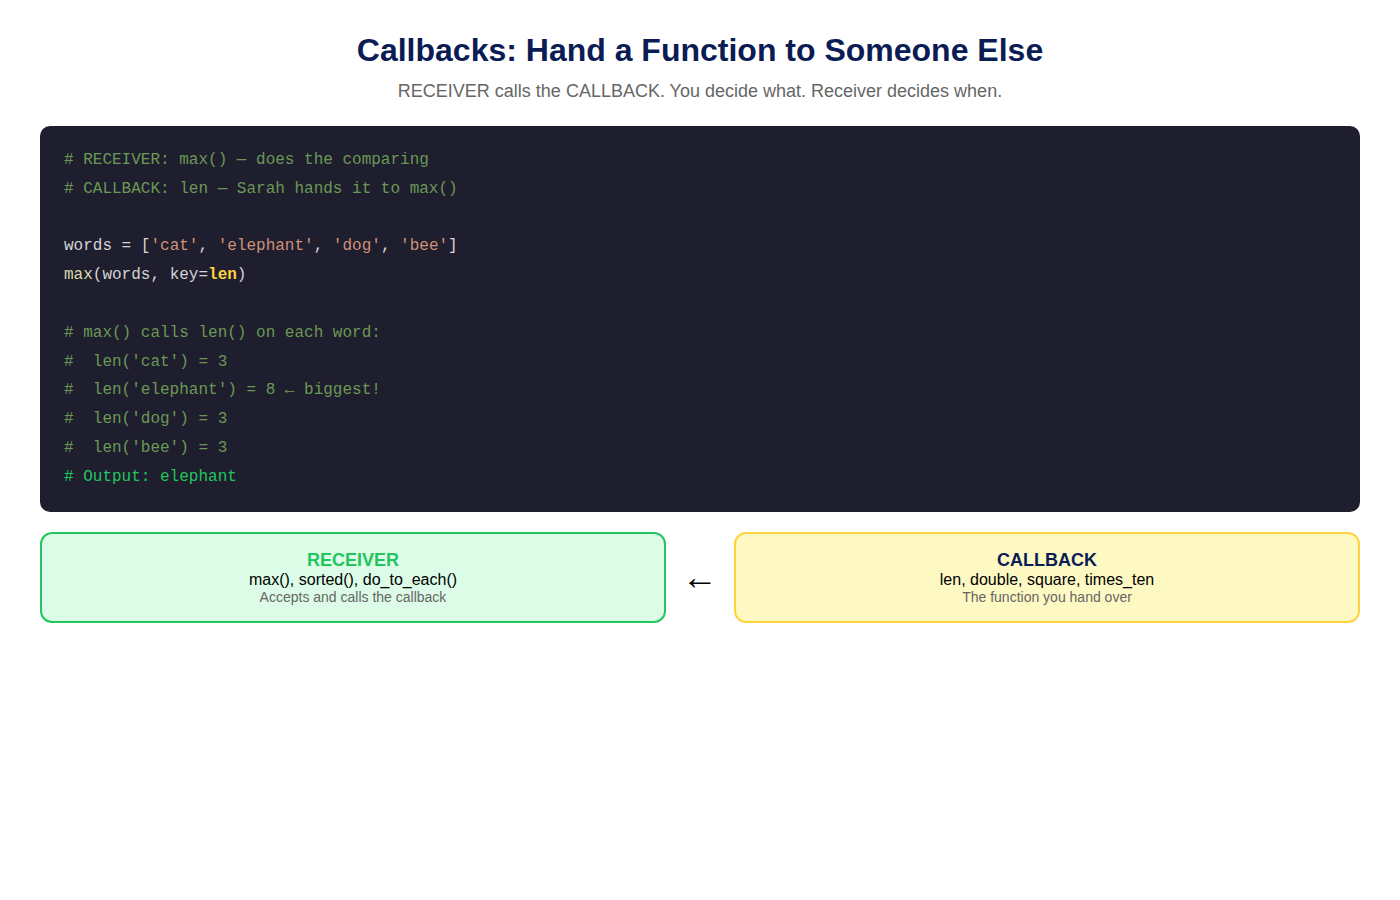1400x900 pixels.
Task: Click the highlighted len keyword in max call
Action: point(223,274)
